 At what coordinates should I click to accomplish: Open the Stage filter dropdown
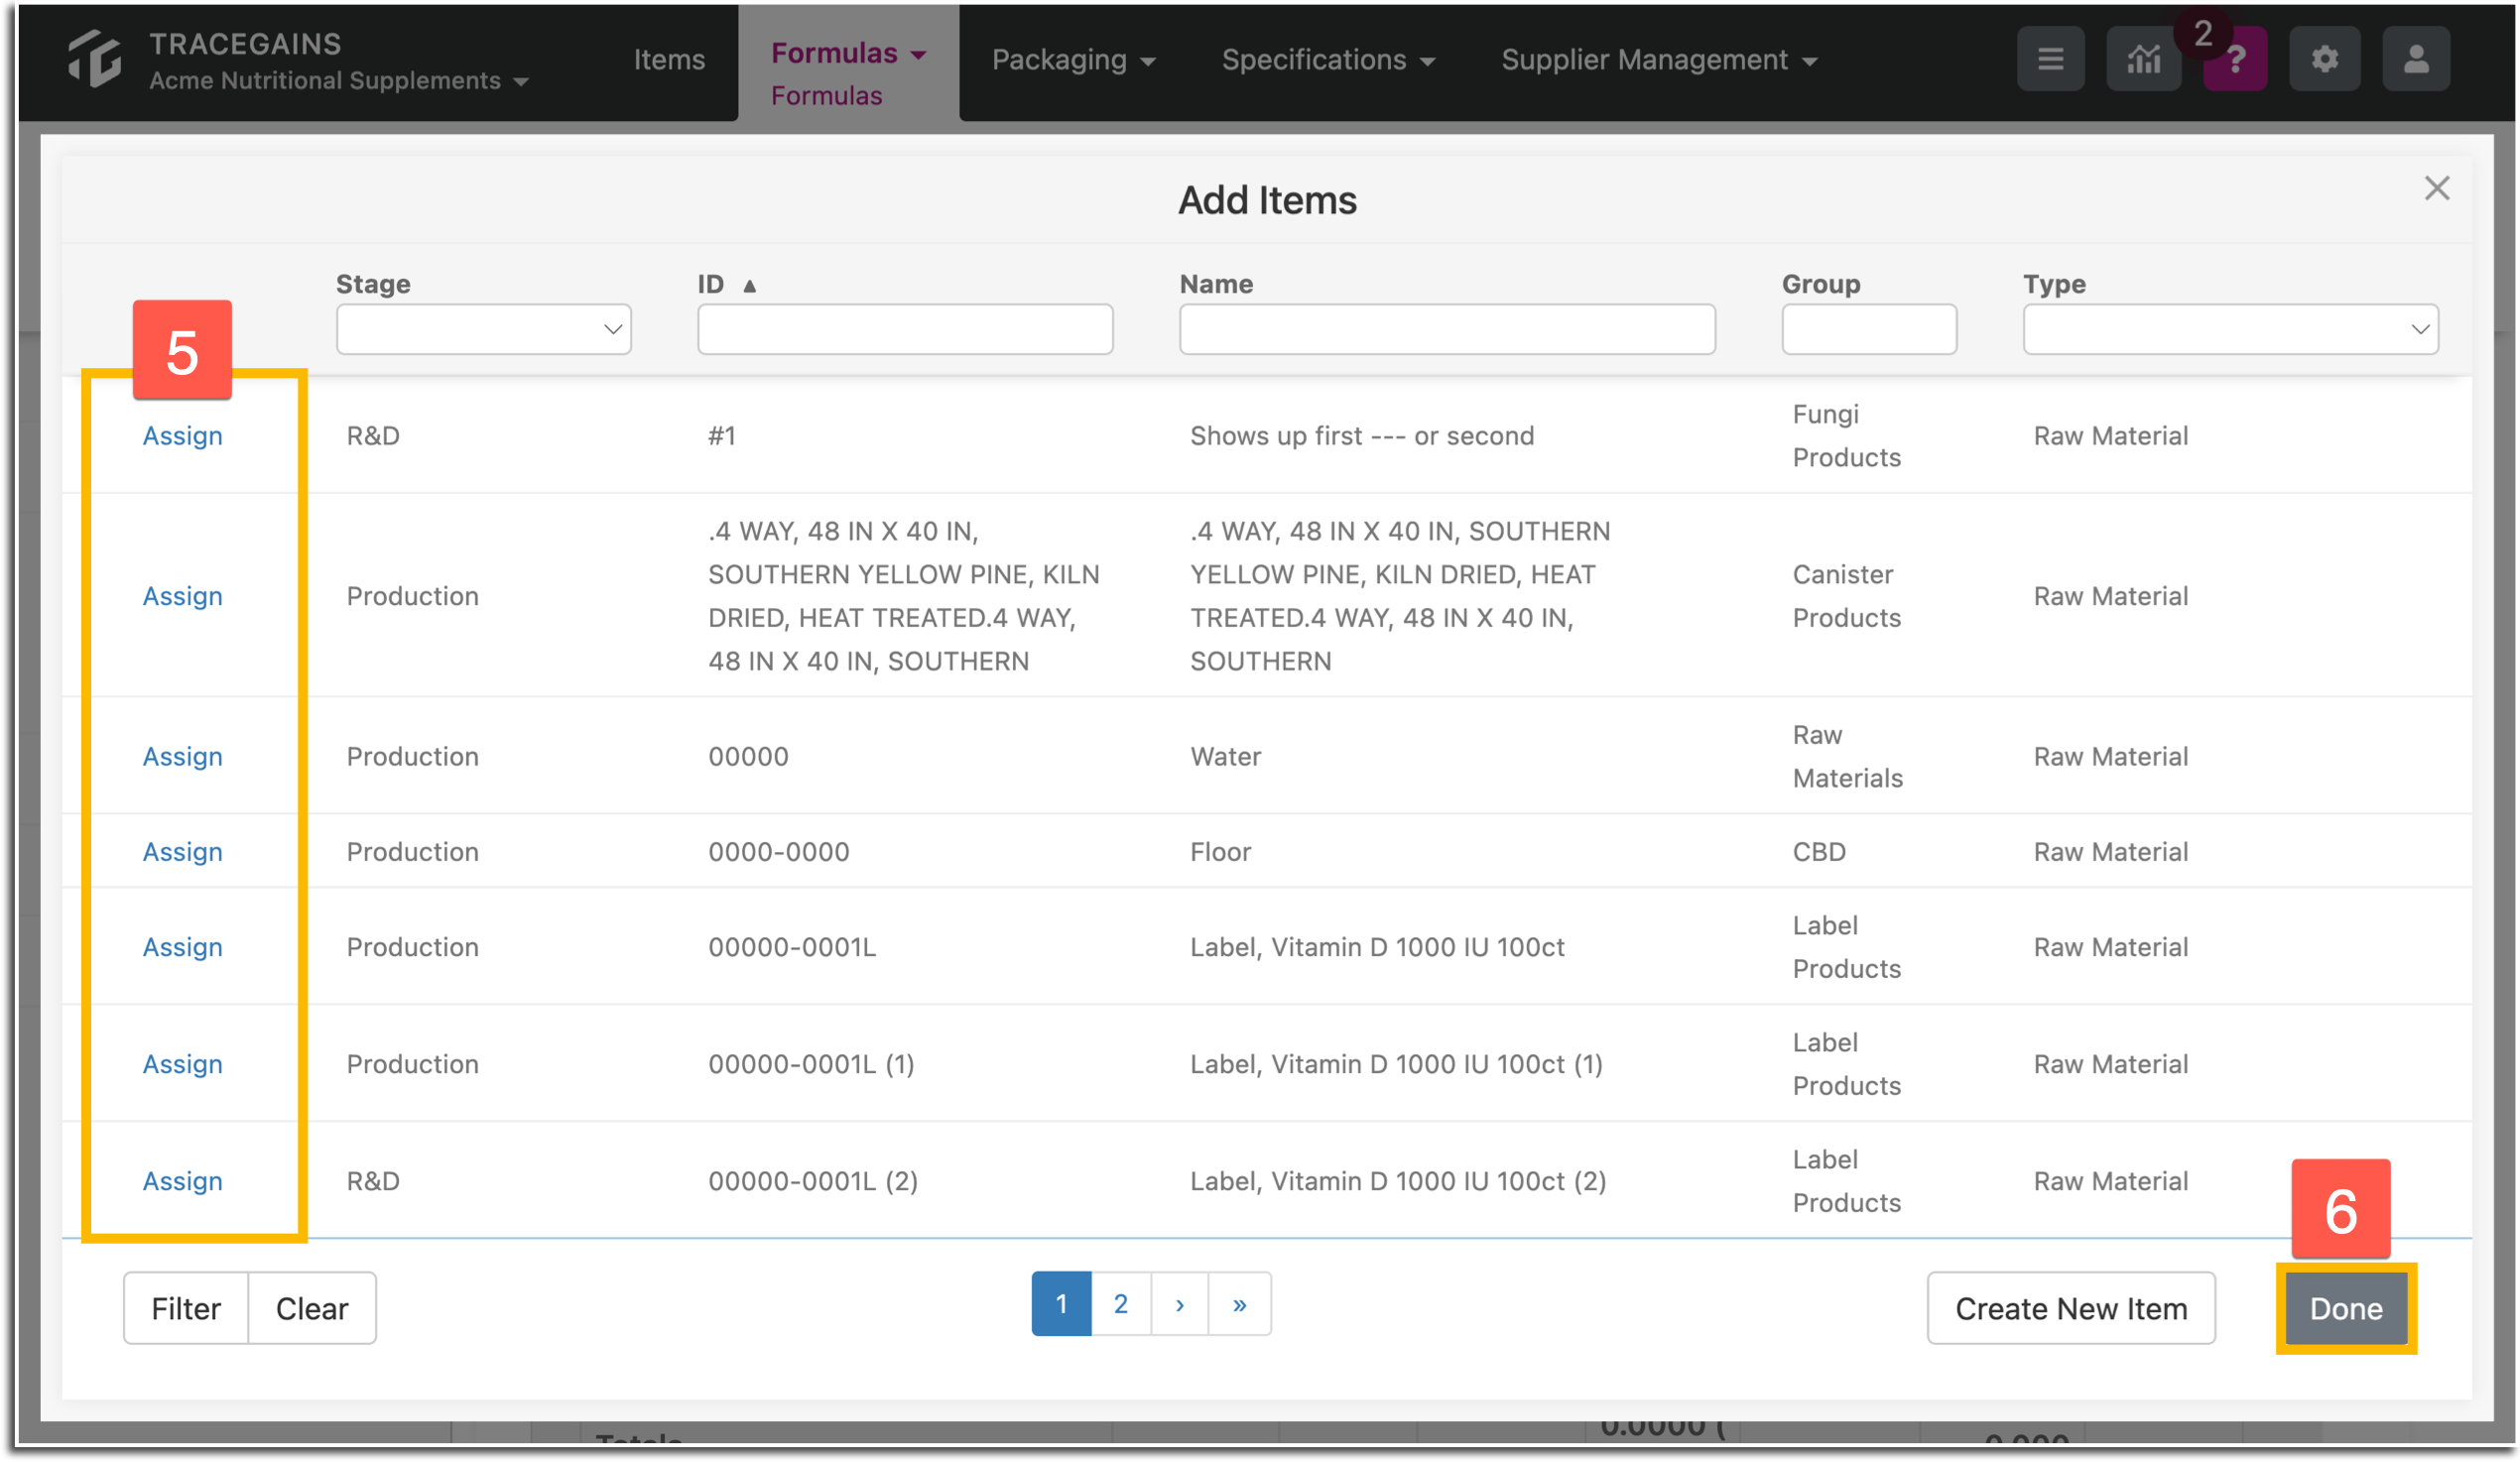483,329
